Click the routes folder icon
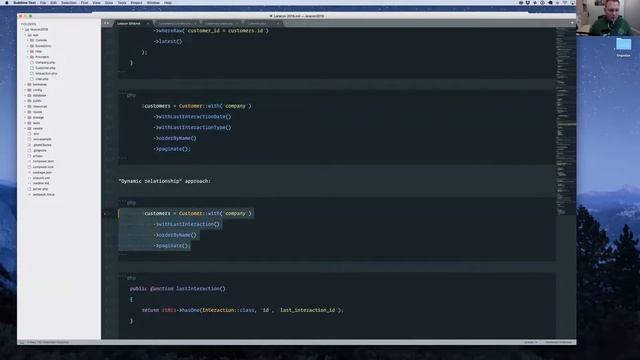 tap(29, 112)
